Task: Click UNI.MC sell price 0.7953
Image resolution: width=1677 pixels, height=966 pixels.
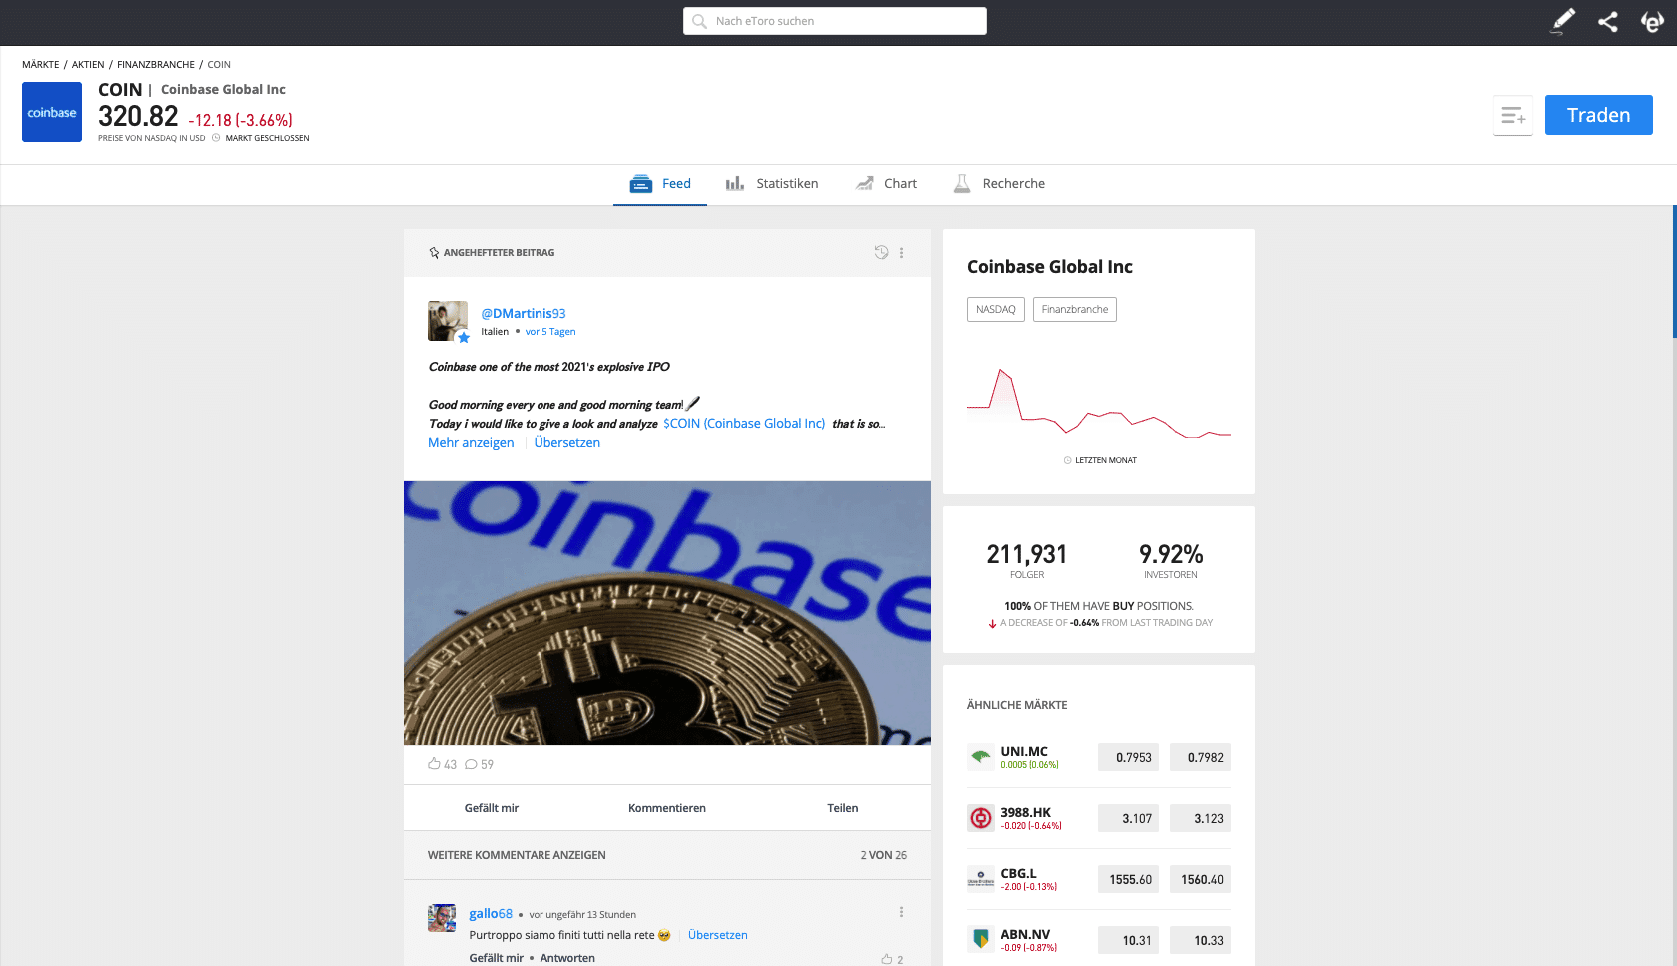Action: coord(1128,757)
